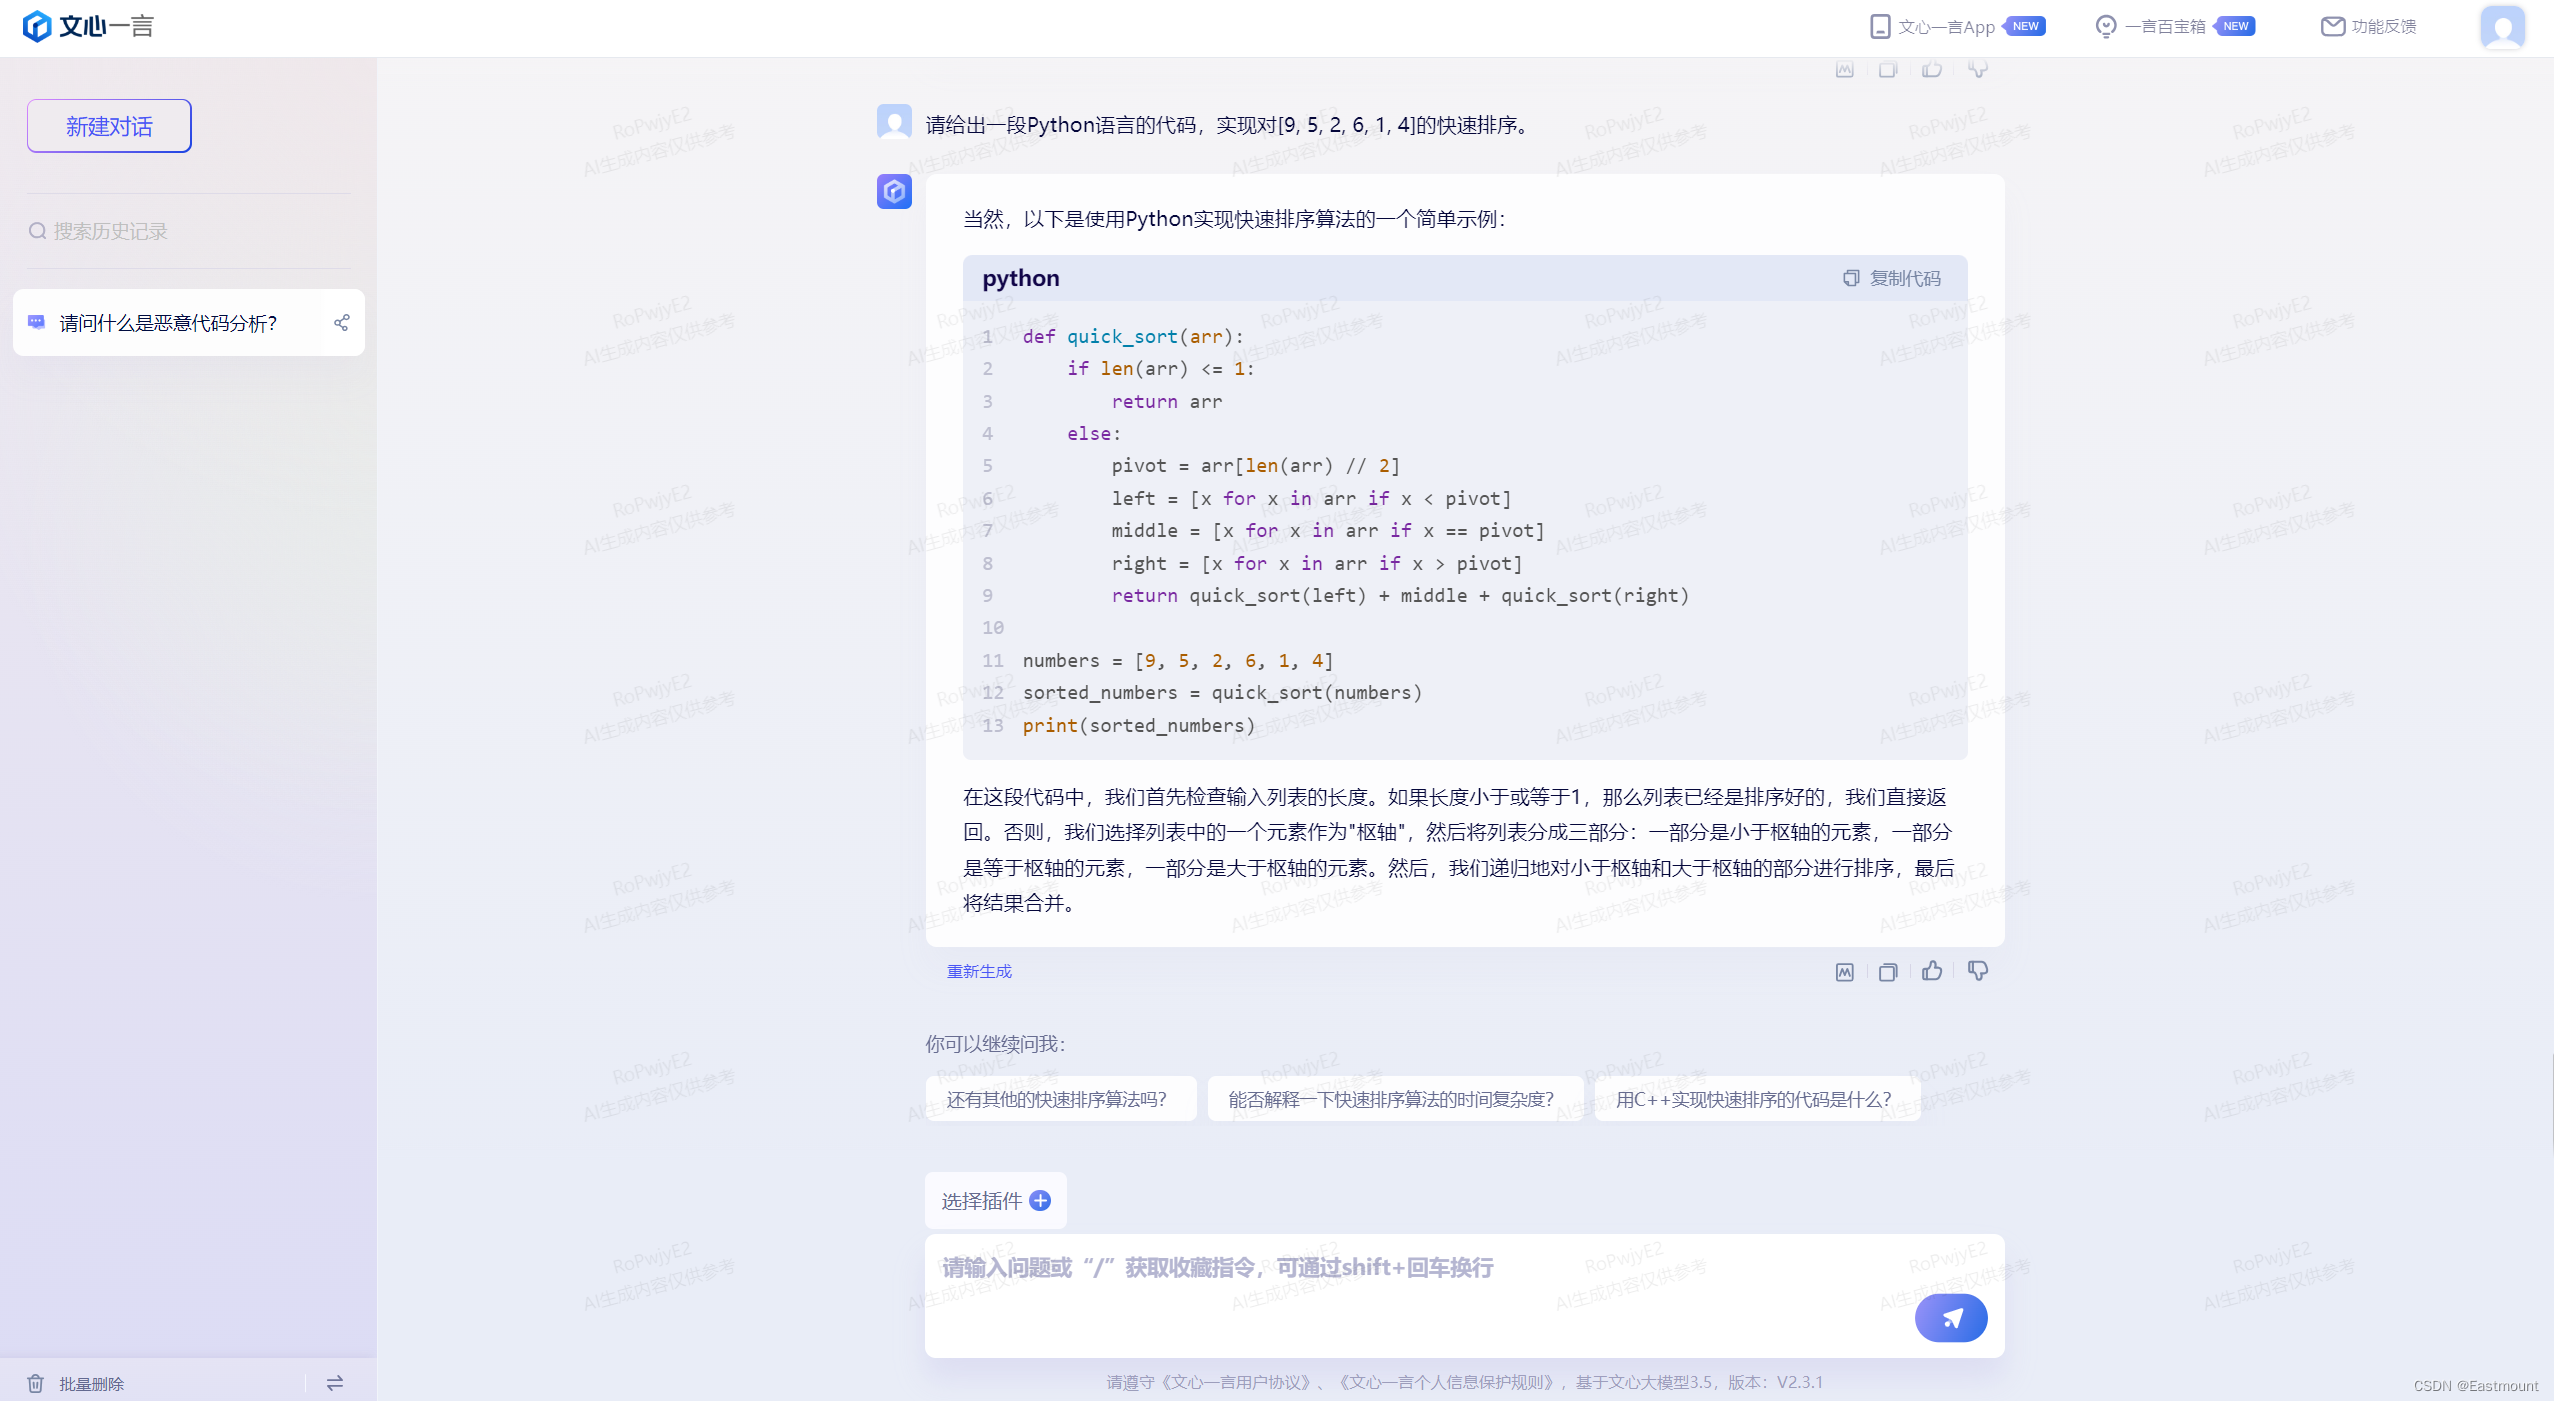
Task: Open the 一言百宝箱 toolbox
Action: [2164, 27]
